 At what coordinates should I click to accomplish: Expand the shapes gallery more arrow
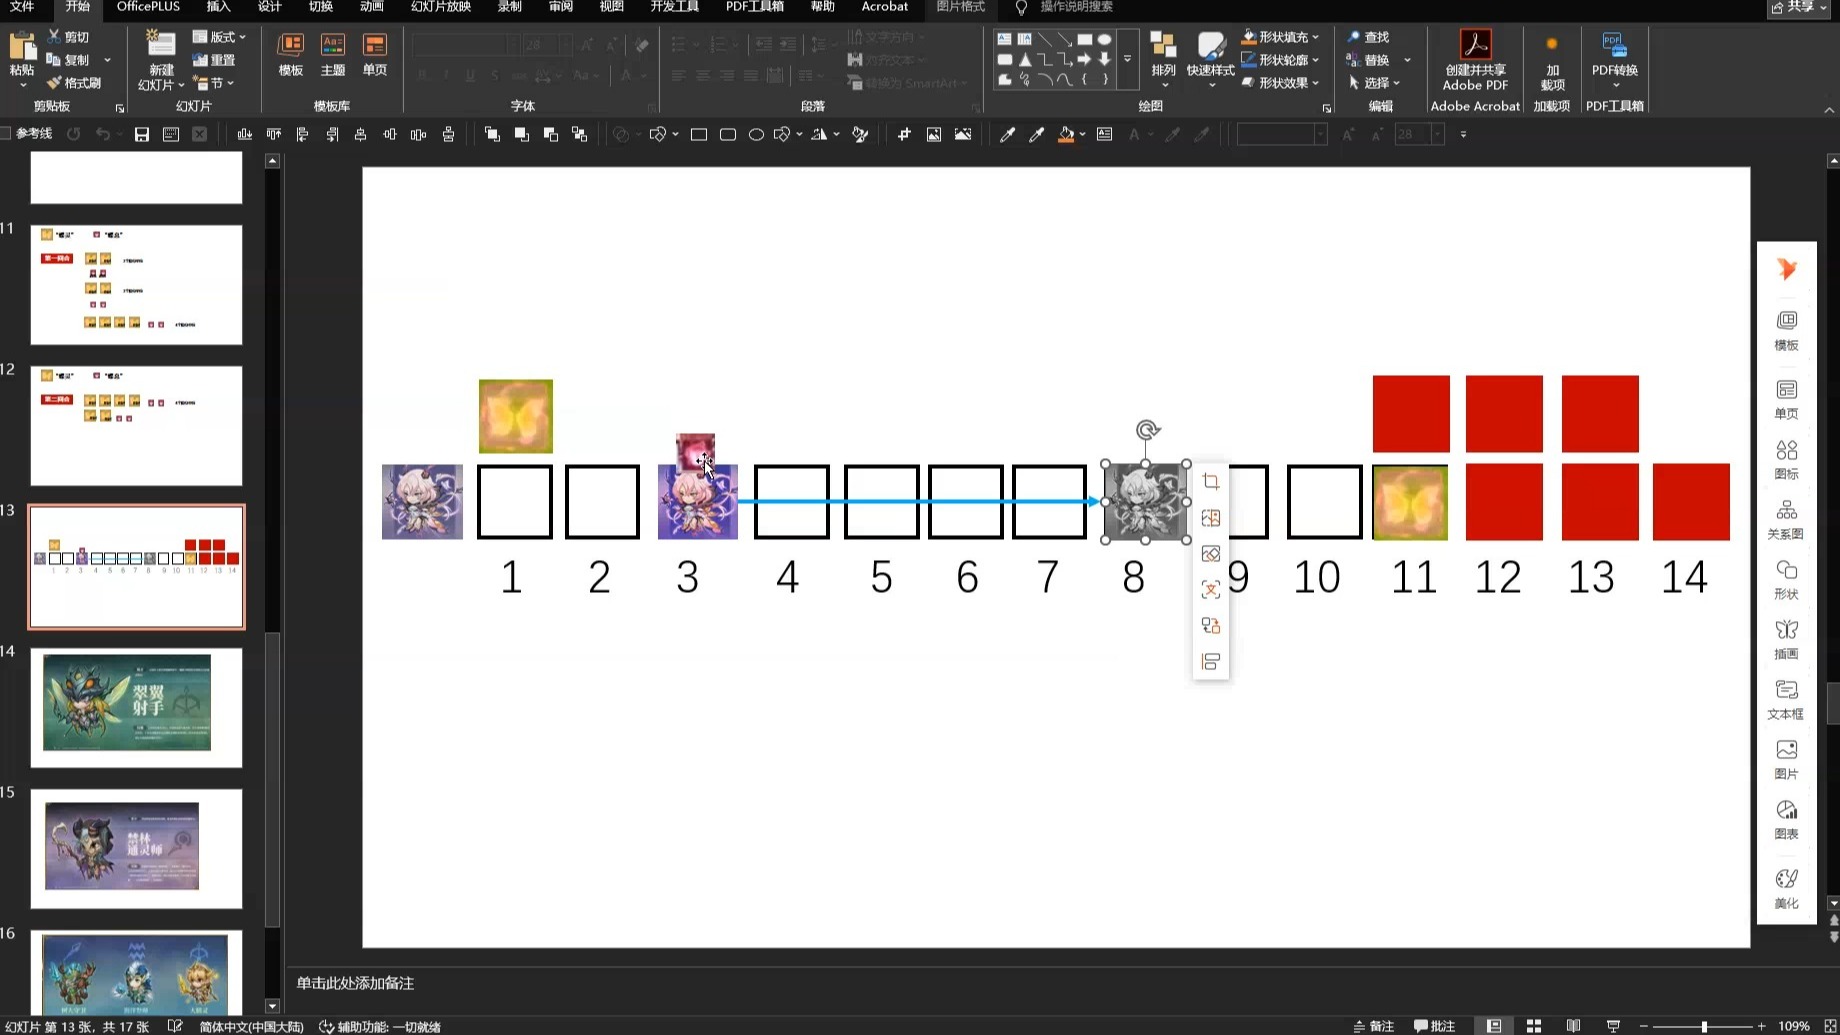pos(1127,60)
